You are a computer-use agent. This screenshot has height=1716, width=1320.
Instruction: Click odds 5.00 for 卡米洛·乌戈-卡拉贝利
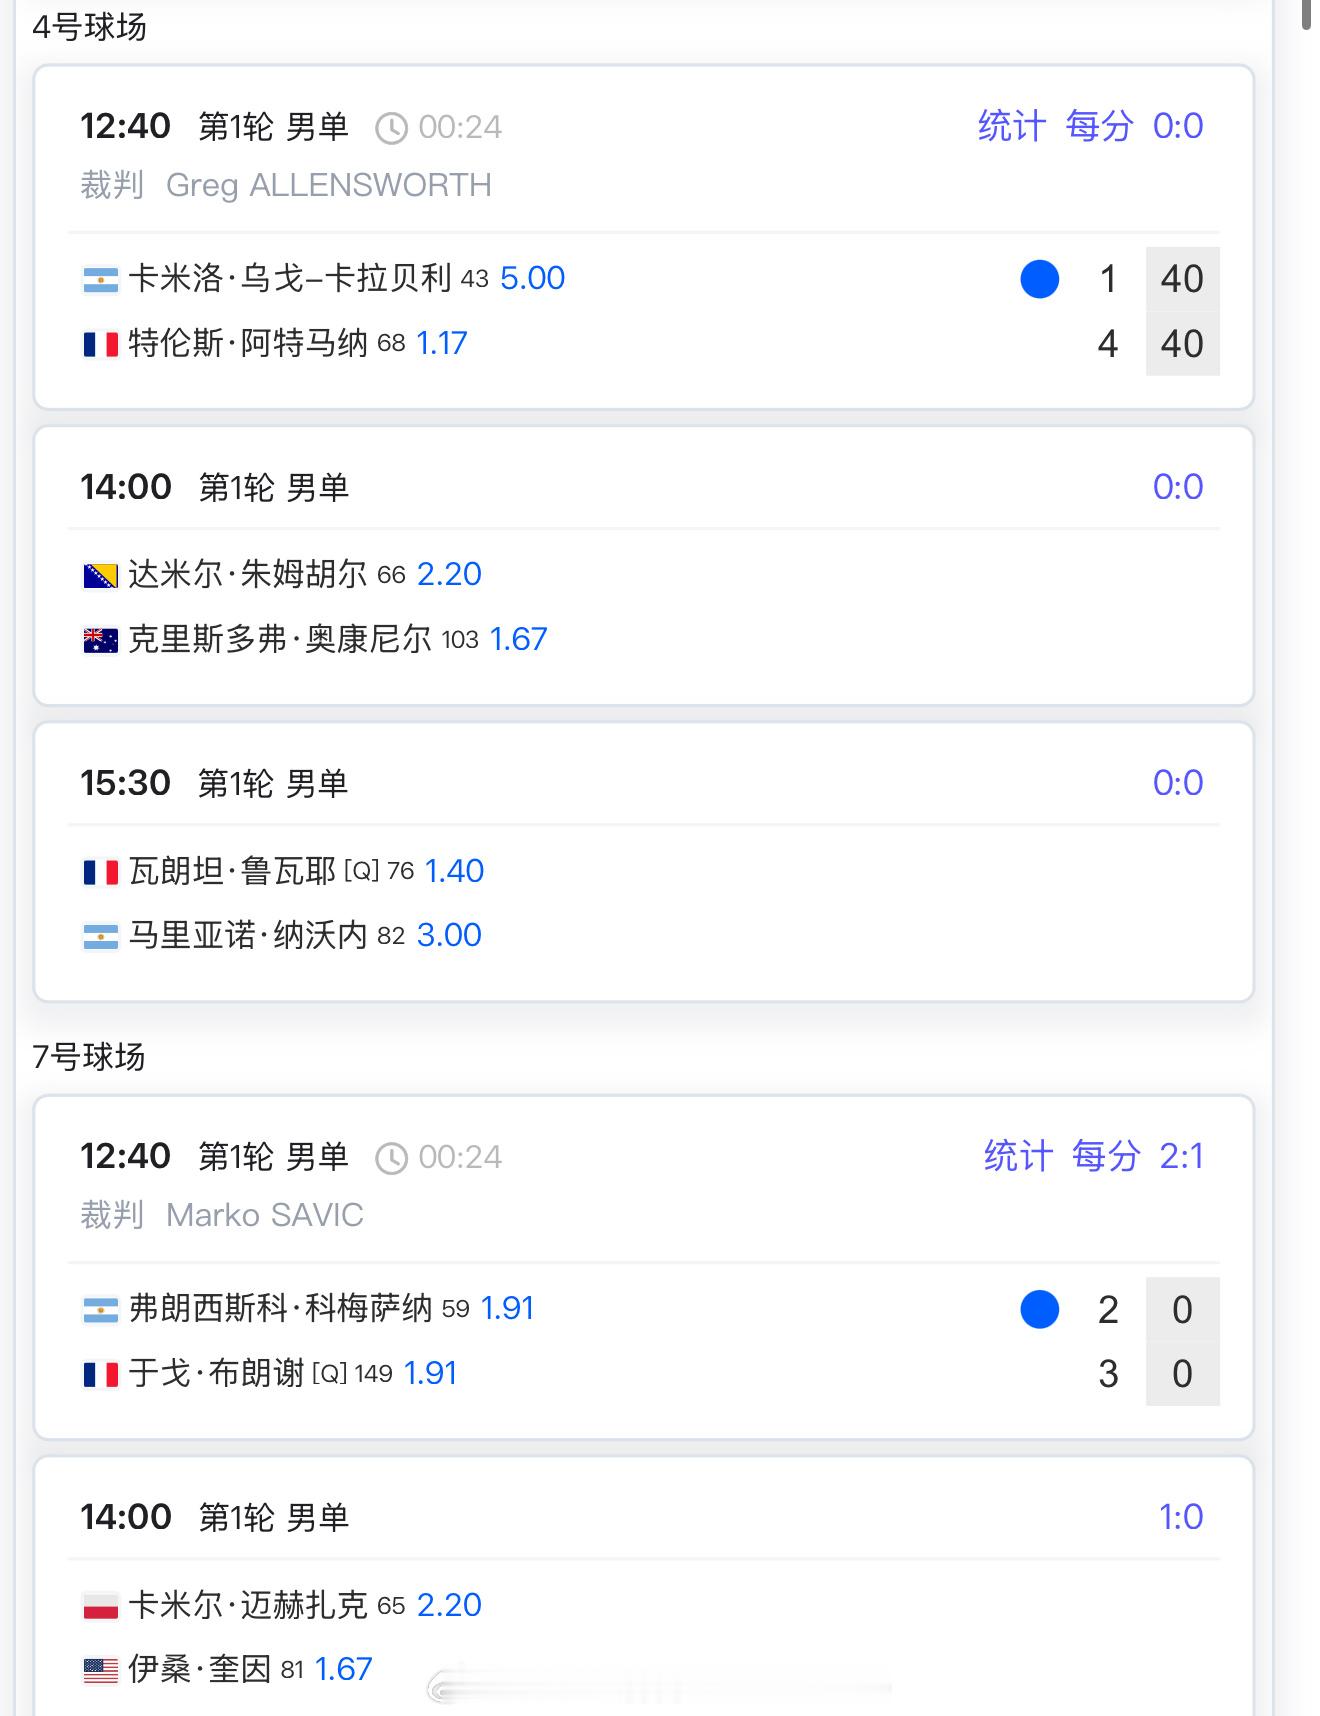(532, 278)
